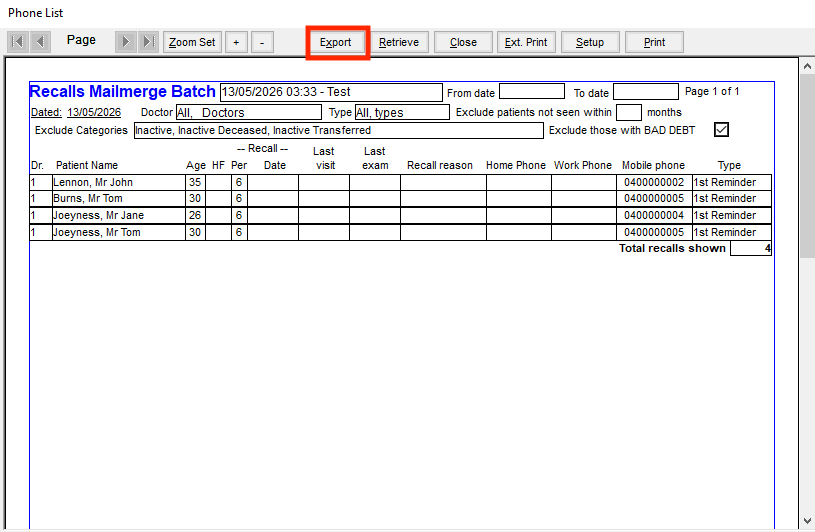Click the 'Dated: 13/05/2026' text
Image resolution: width=815 pixels, height=532 pixels.
(76, 112)
